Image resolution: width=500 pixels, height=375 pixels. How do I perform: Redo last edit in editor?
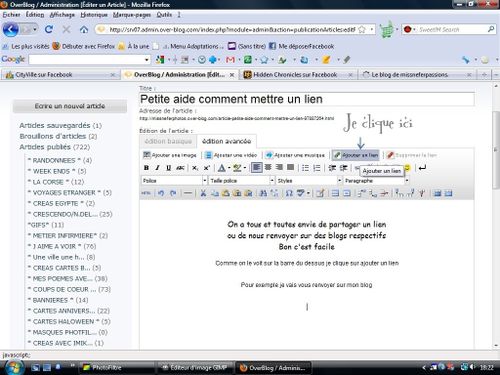[173, 193]
